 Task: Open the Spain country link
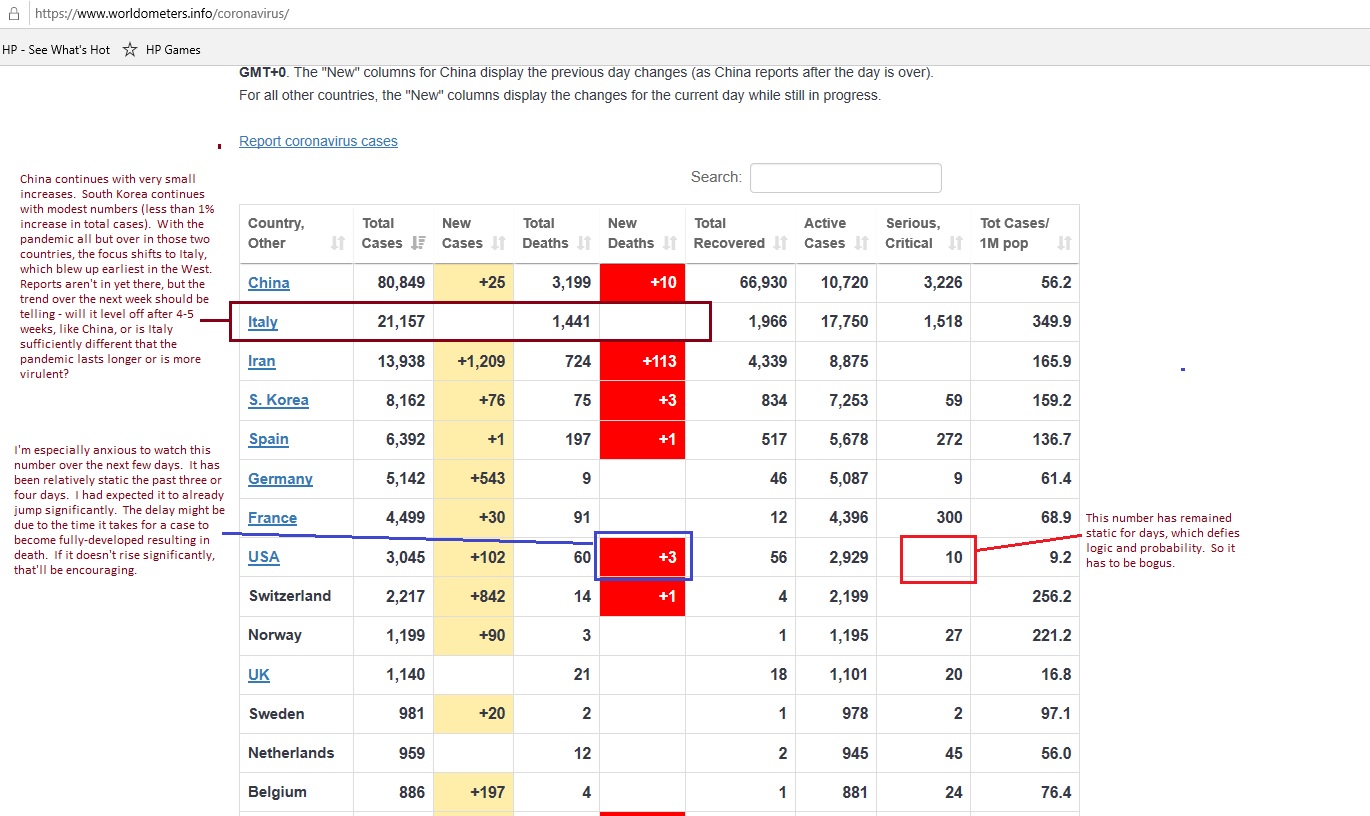(x=269, y=439)
